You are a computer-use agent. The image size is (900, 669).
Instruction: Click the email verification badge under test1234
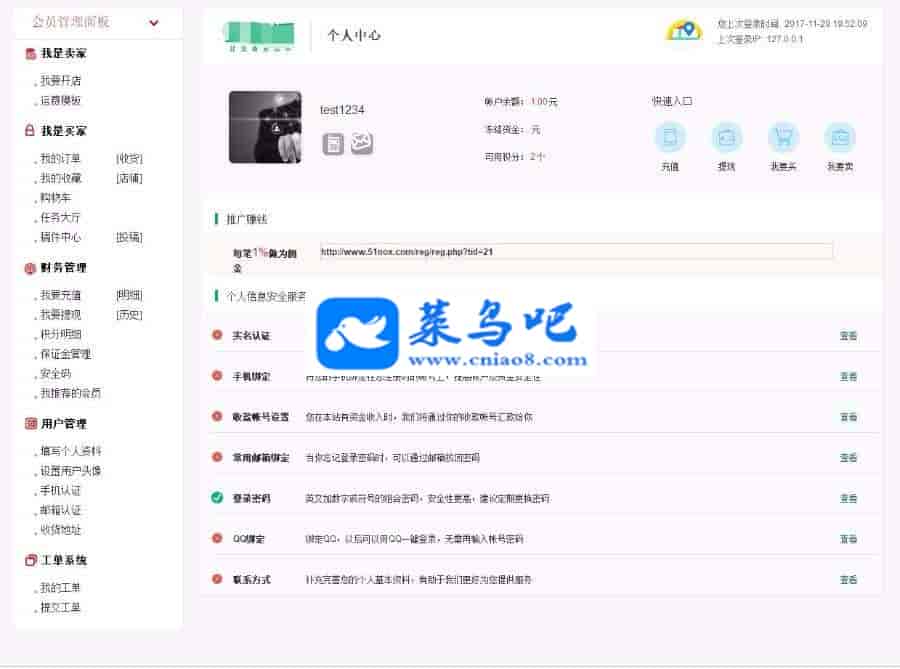click(x=361, y=144)
